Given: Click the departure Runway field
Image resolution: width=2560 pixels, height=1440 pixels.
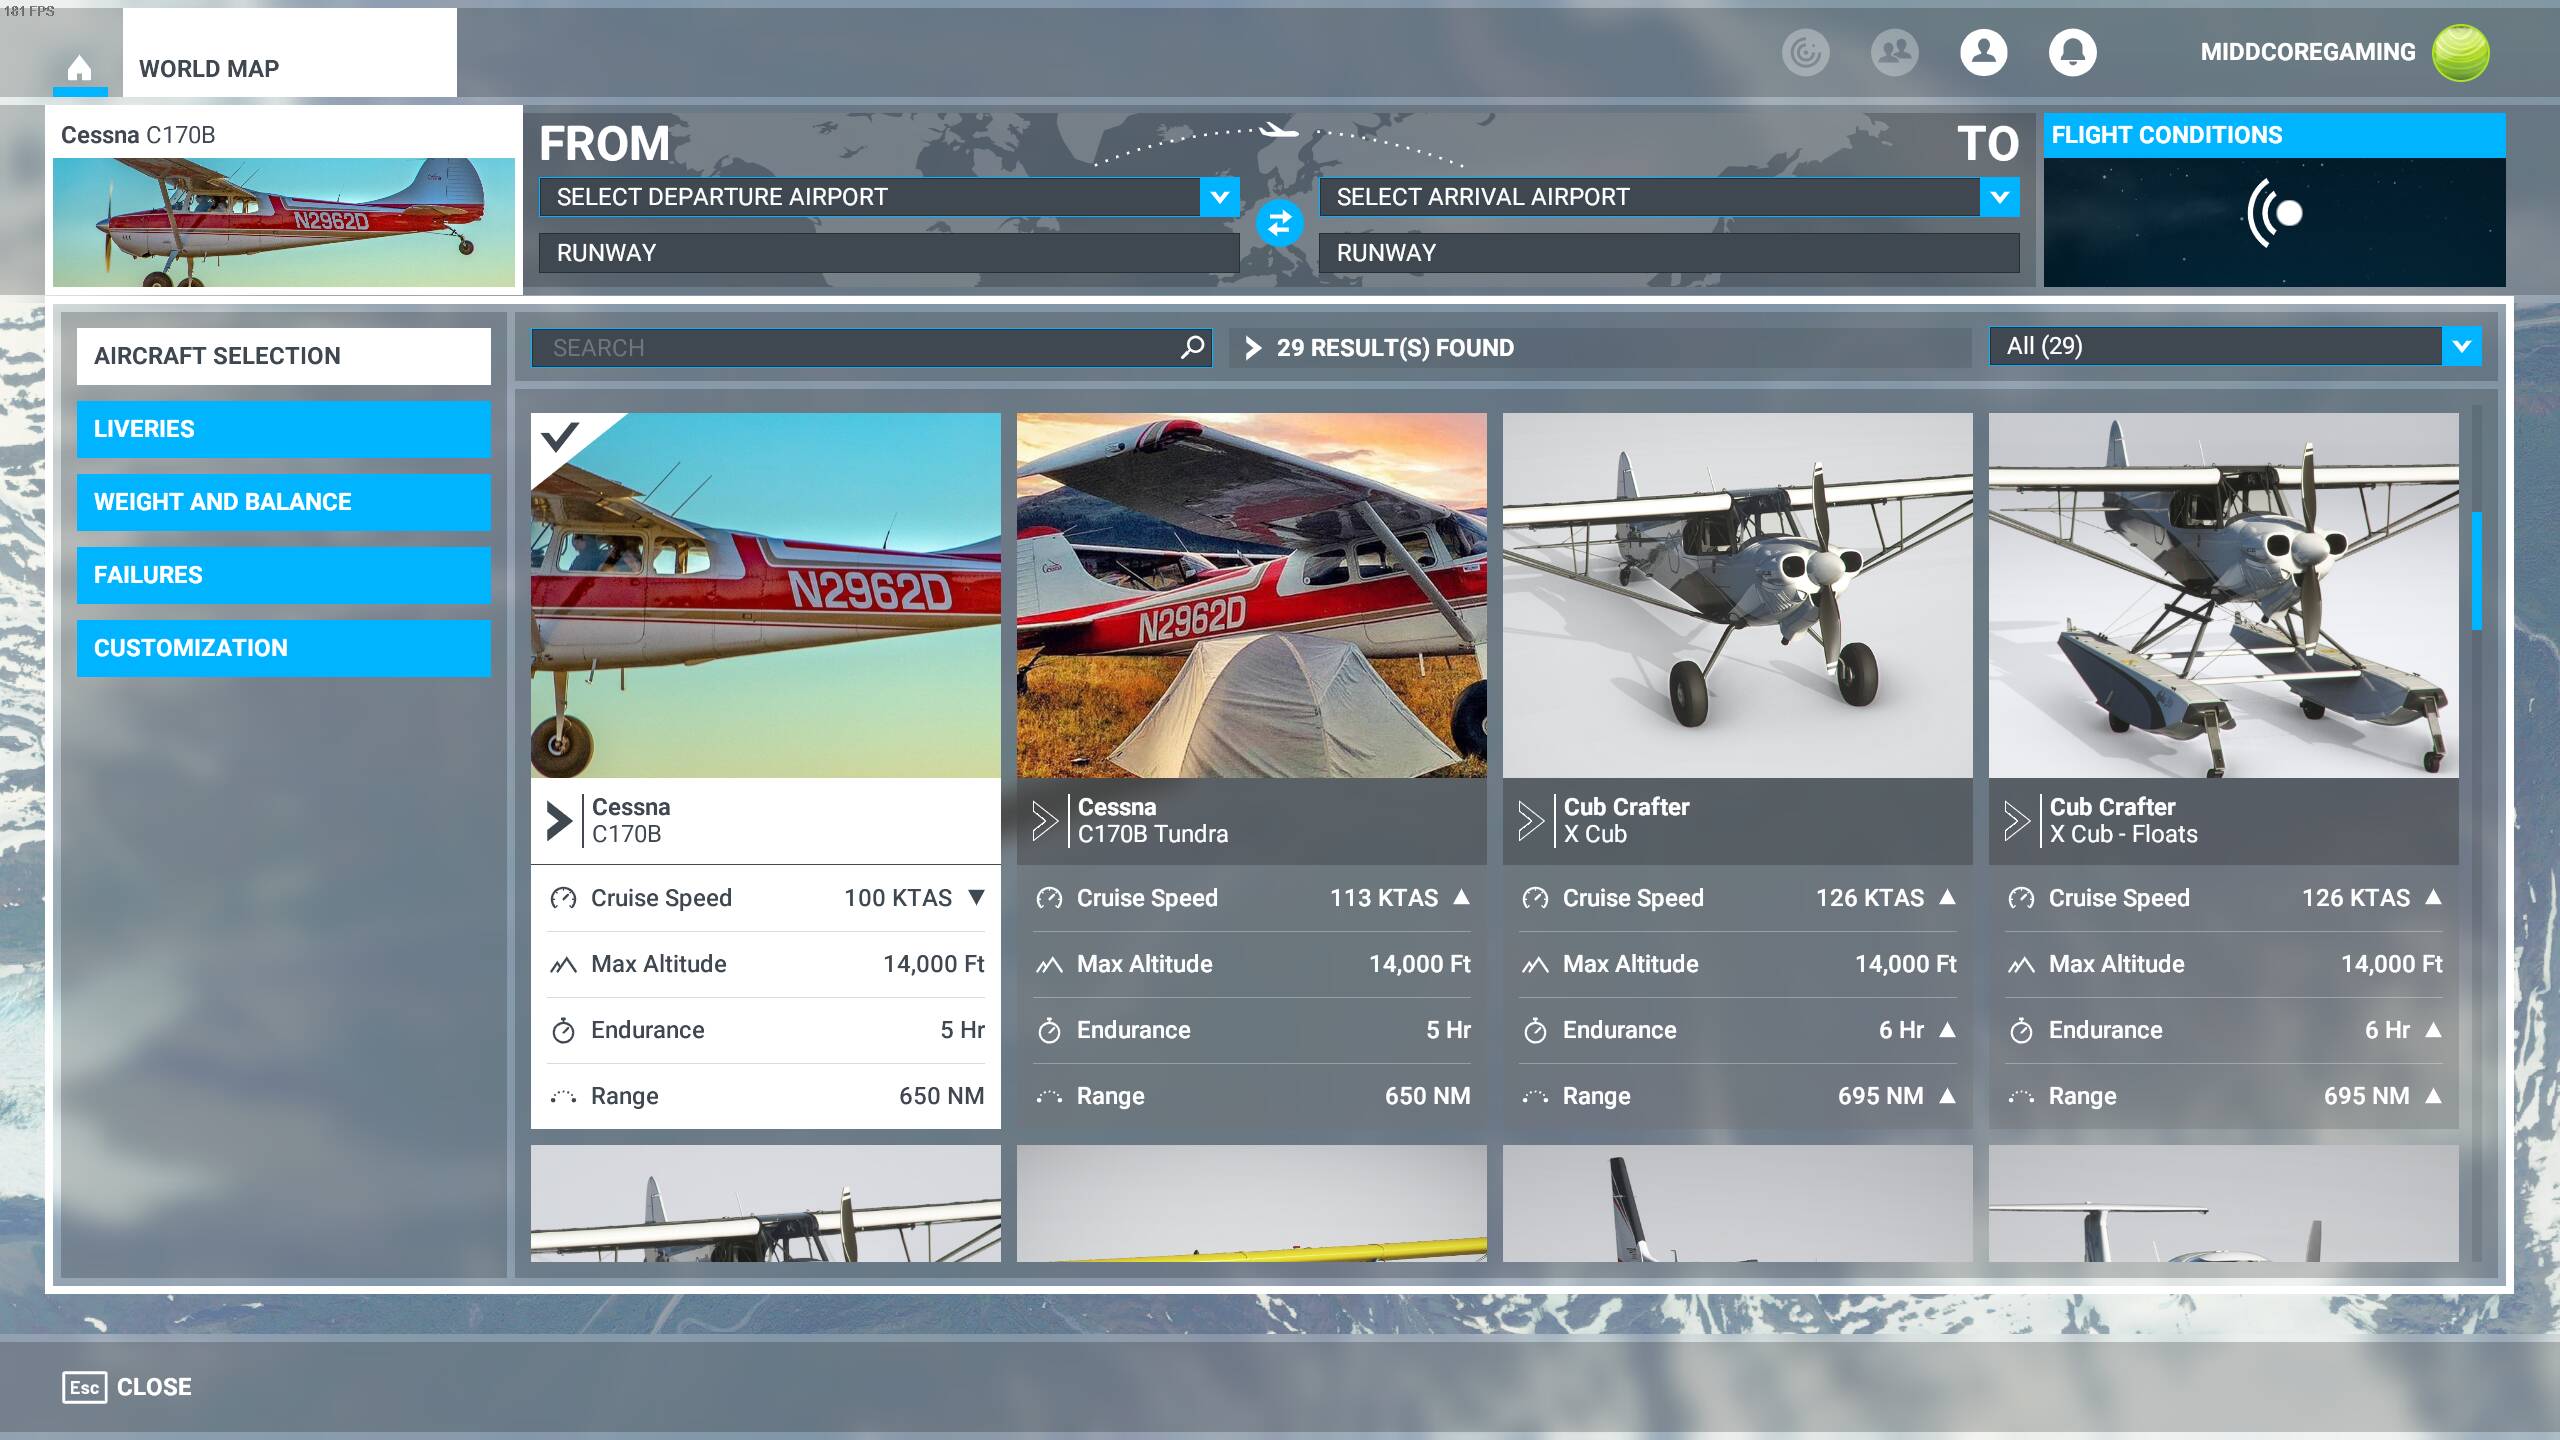Looking at the screenshot, I should [x=889, y=253].
